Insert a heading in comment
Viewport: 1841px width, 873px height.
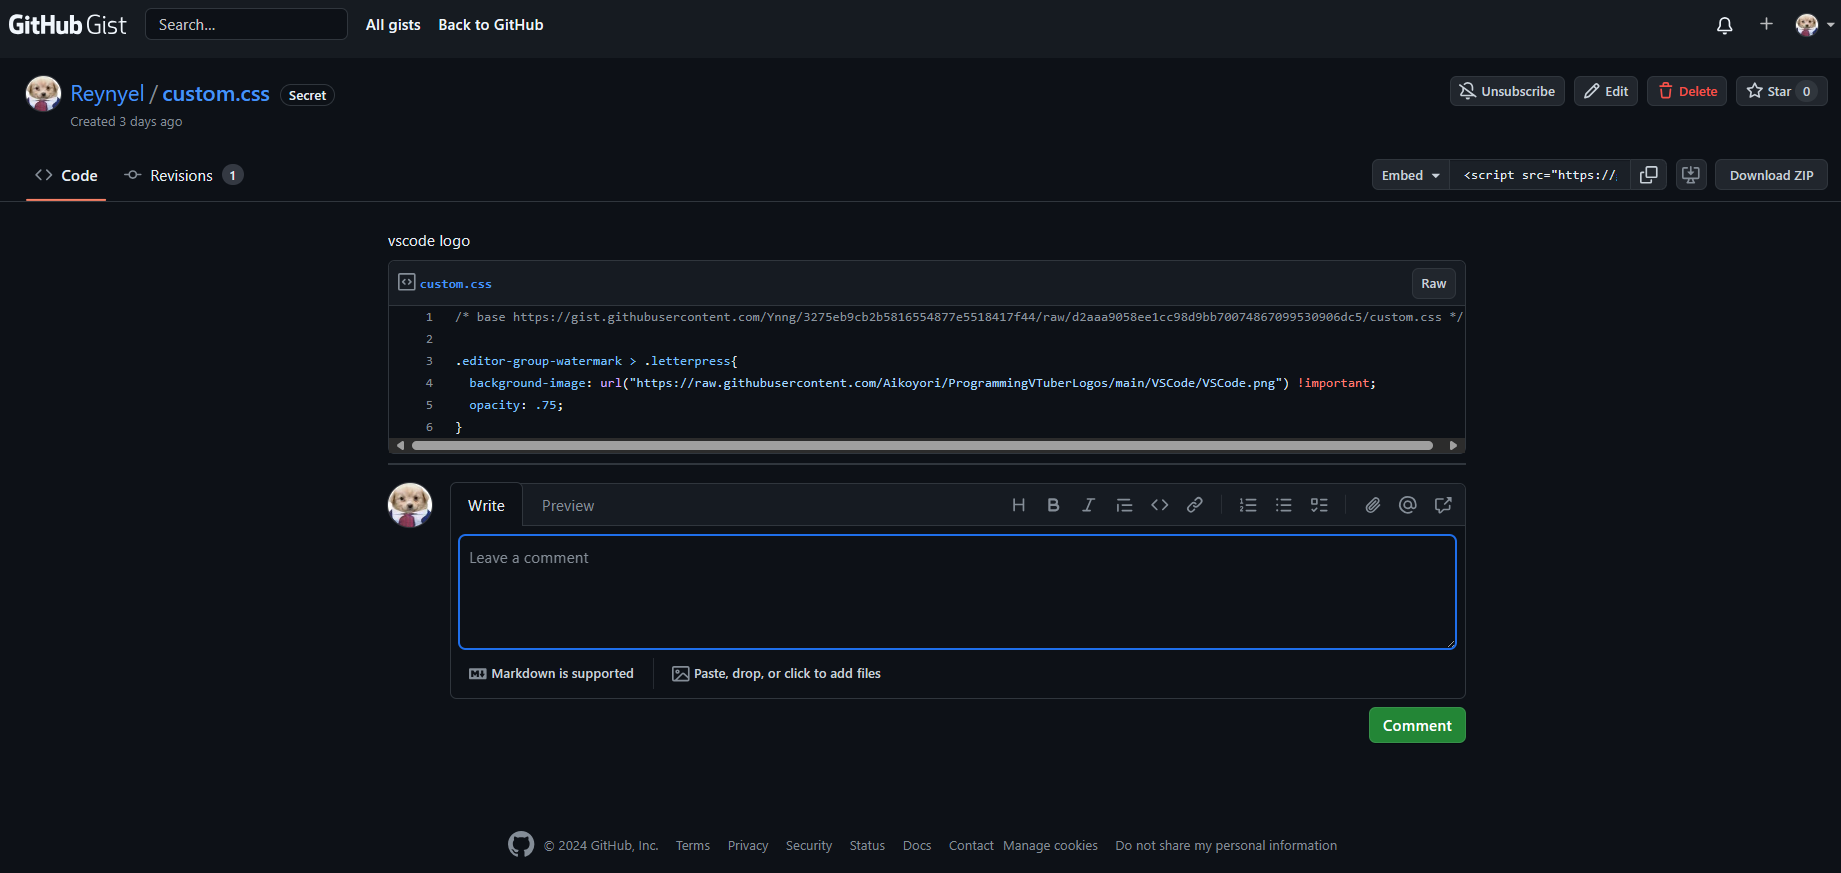pyautogui.click(x=1018, y=505)
